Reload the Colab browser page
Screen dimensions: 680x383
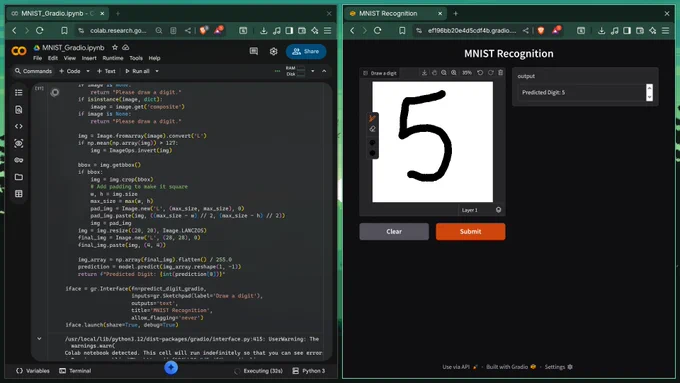pos(39,30)
